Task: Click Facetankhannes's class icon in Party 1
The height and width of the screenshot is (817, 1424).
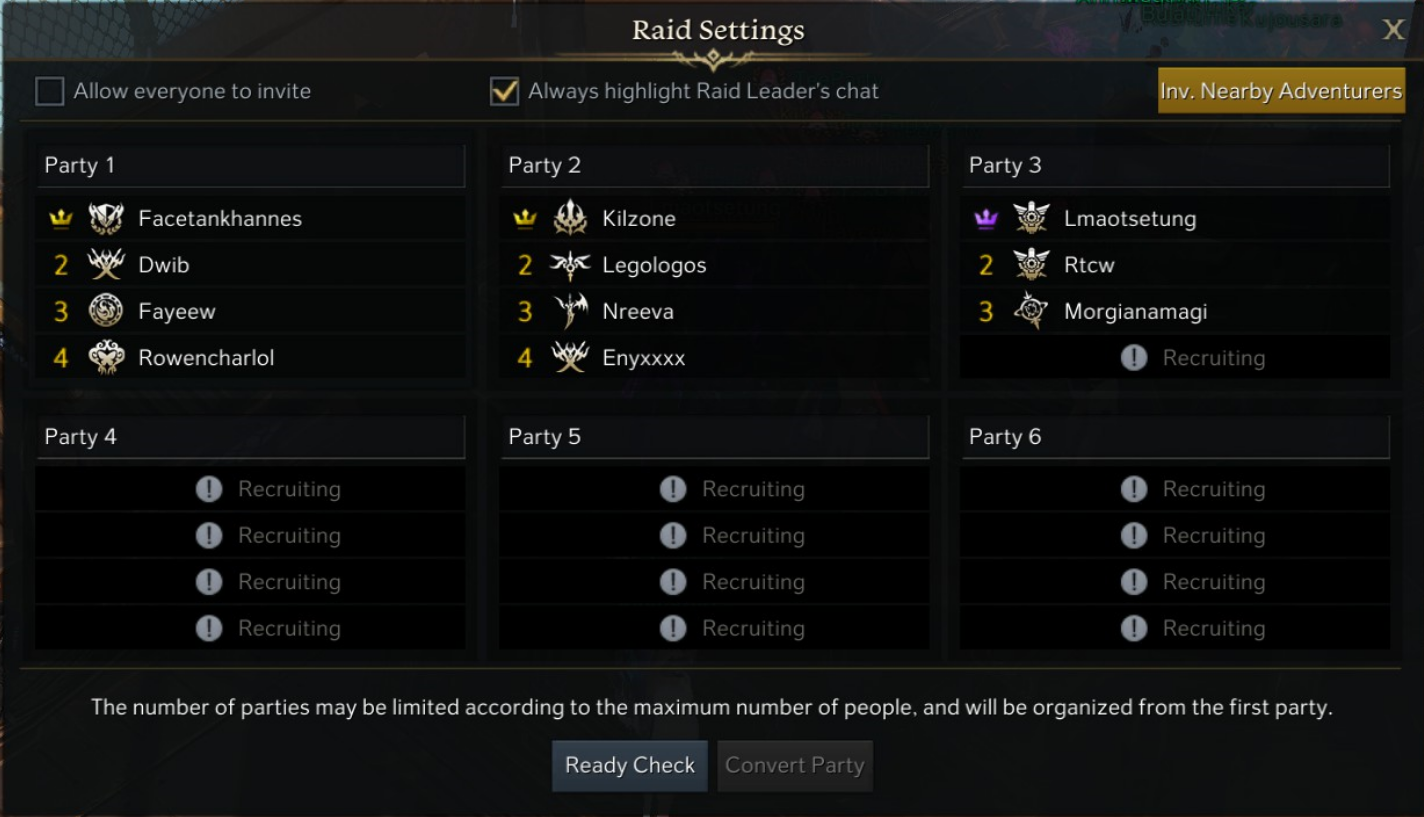Action: [106, 218]
